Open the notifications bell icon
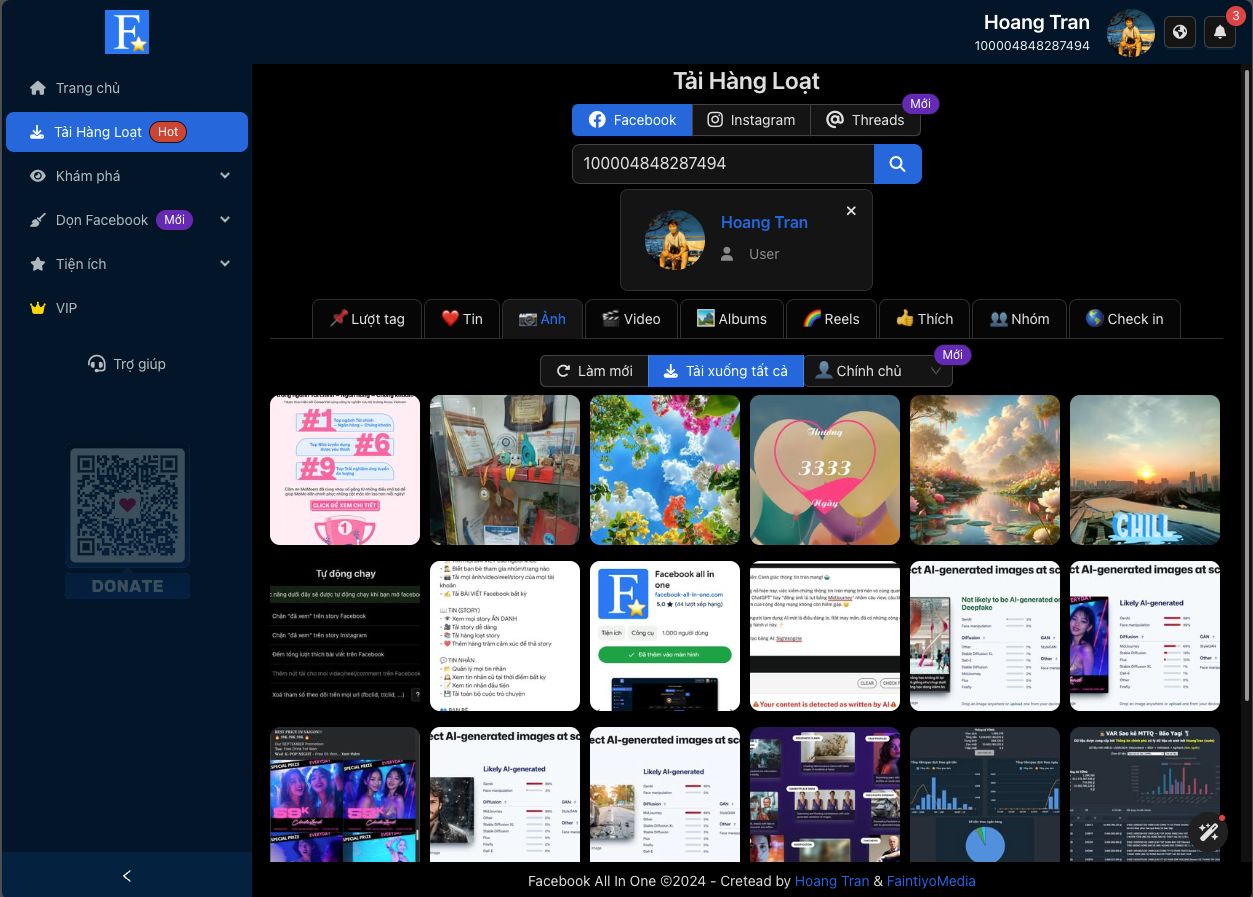The height and width of the screenshot is (897, 1253). click(x=1220, y=32)
